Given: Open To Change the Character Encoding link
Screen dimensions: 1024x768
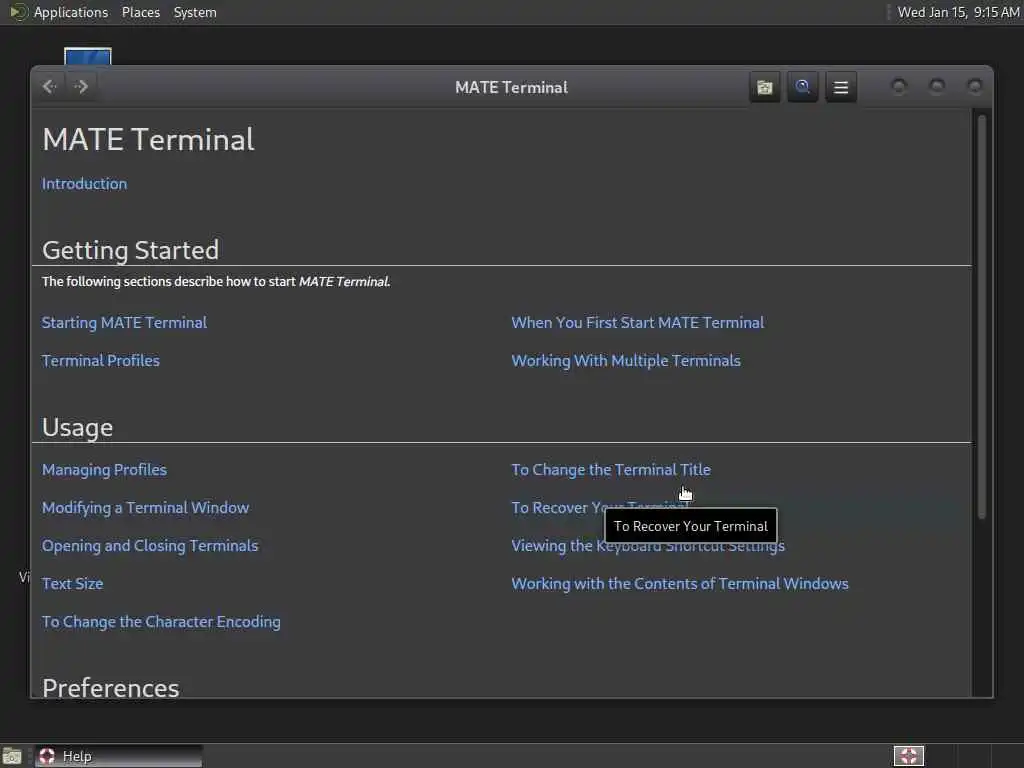Looking at the screenshot, I should click(x=161, y=622).
